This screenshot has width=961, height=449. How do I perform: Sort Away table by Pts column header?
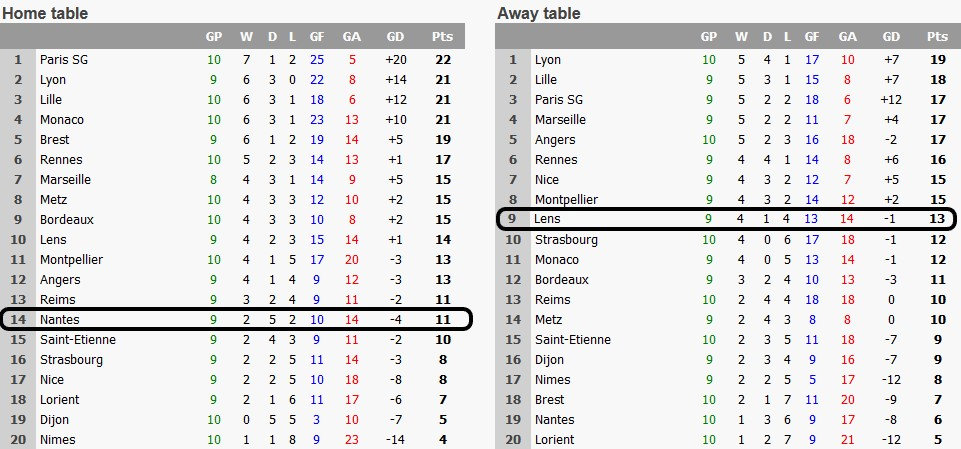937,37
